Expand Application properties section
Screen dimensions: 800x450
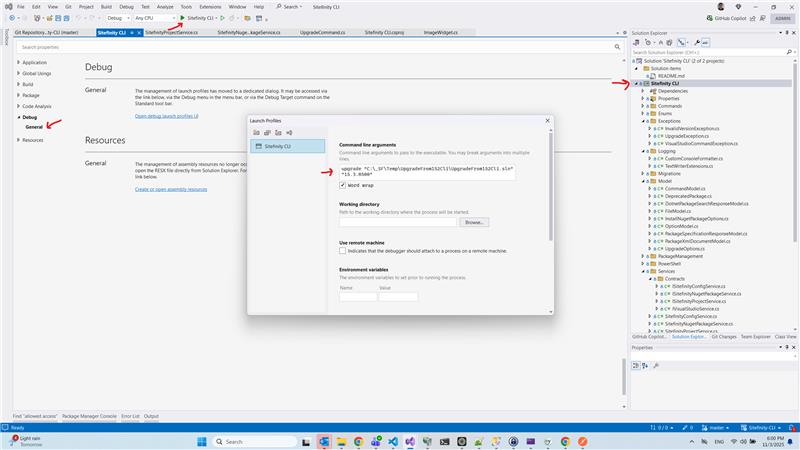(19, 62)
